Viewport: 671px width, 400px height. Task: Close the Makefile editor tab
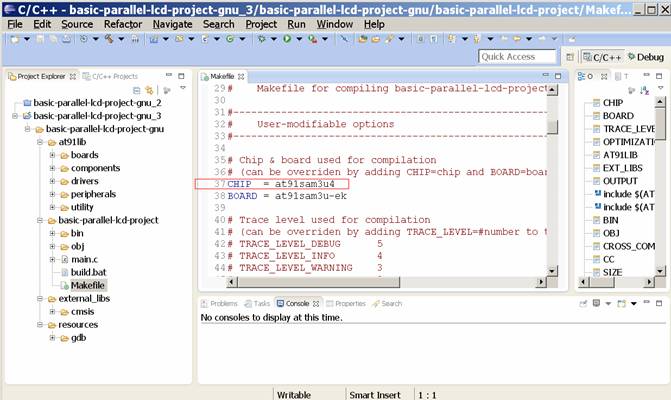click(x=241, y=77)
